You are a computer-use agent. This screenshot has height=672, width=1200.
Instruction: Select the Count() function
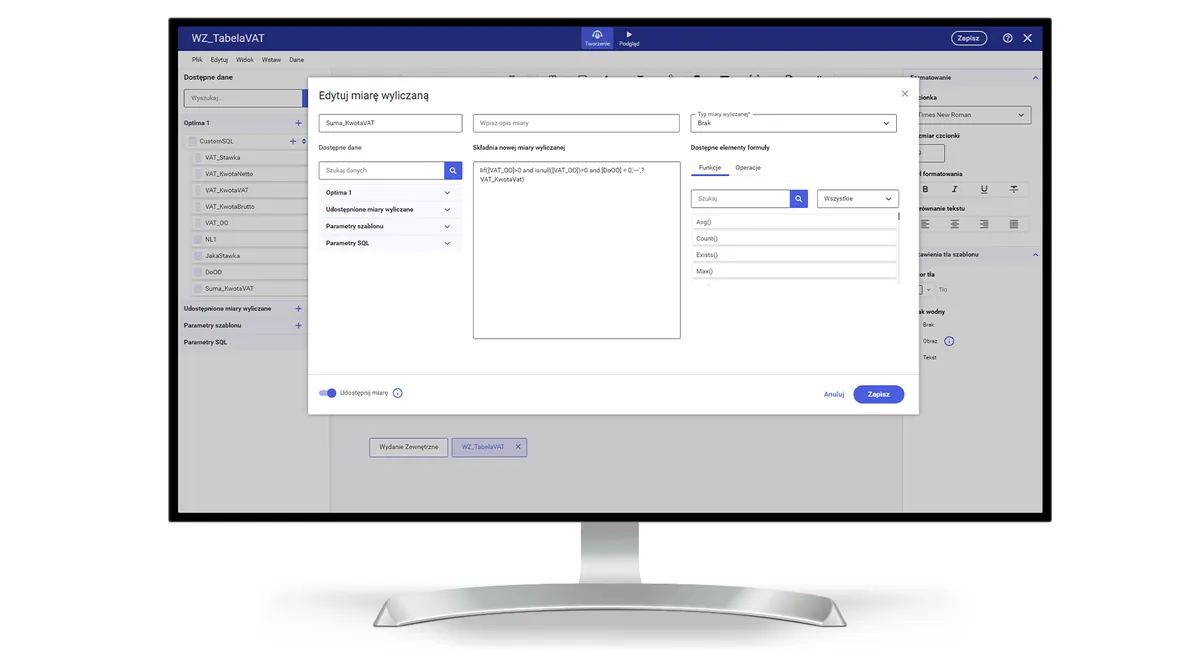pos(794,239)
